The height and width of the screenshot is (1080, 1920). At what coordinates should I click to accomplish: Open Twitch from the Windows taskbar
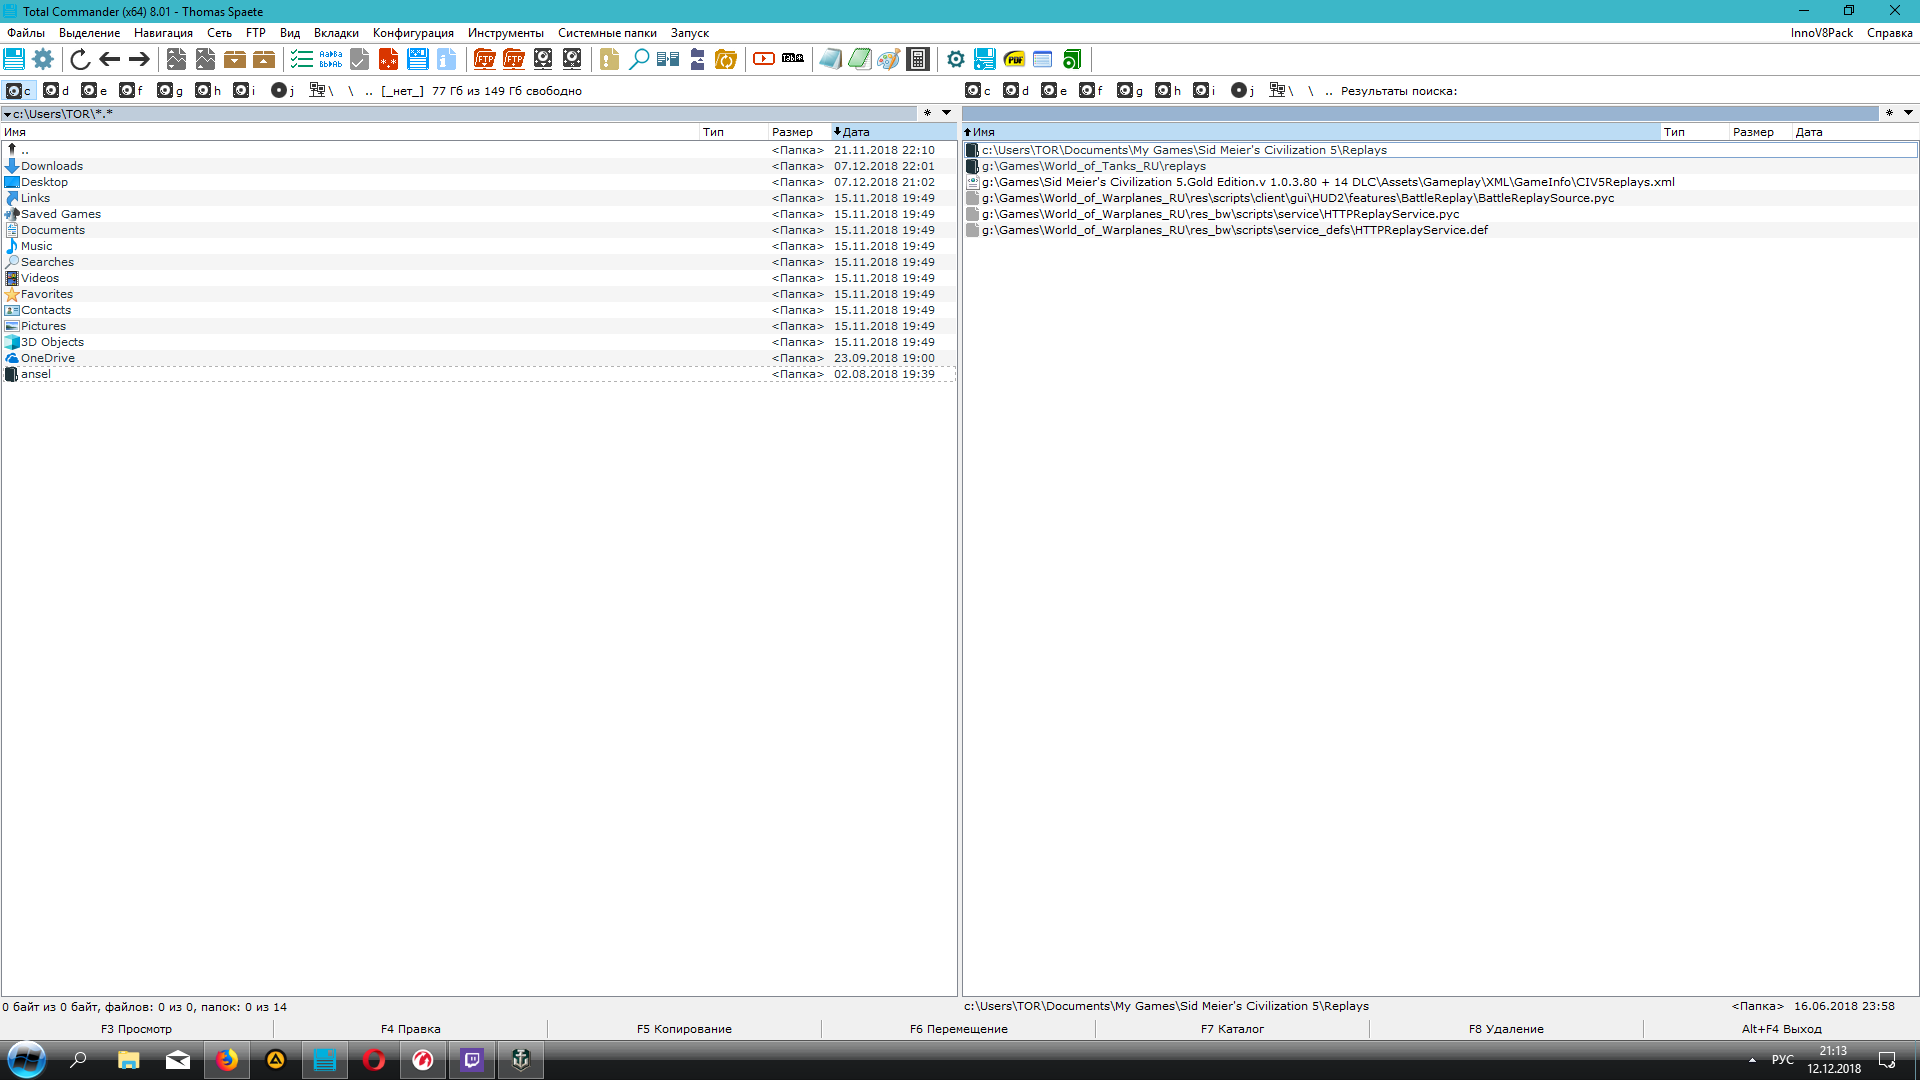[472, 1060]
